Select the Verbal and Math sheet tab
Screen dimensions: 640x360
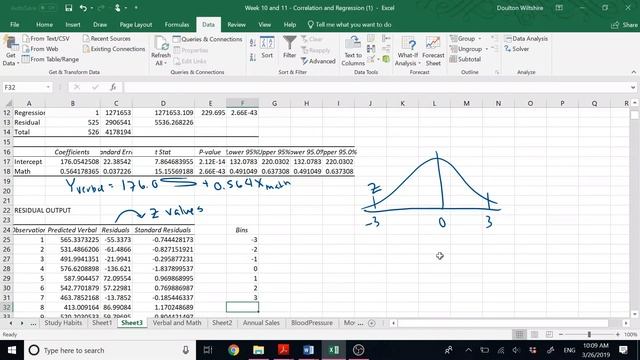pyautogui.click(x=177, y=323)
